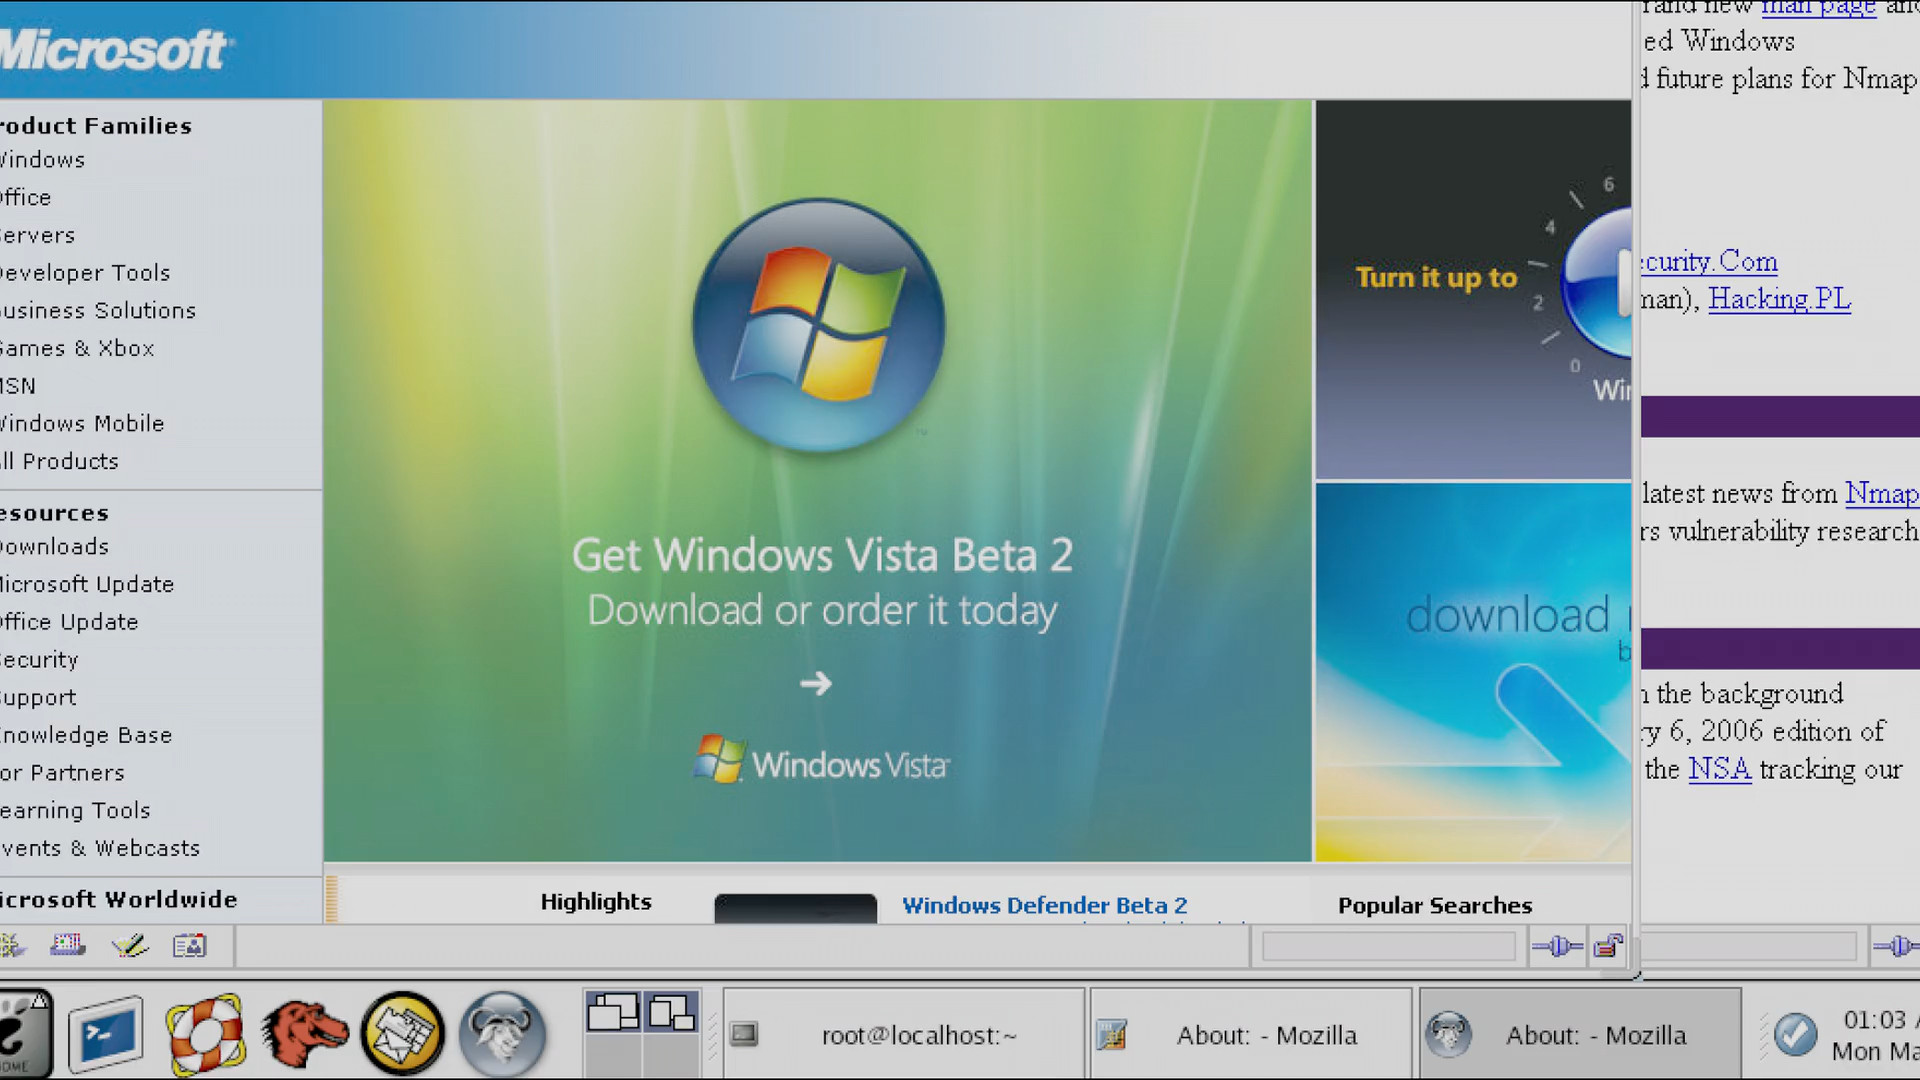Switch to root@localhost terminal taskbar button
This screenshot has height=1080, width=1920.
click(903, 1035)
